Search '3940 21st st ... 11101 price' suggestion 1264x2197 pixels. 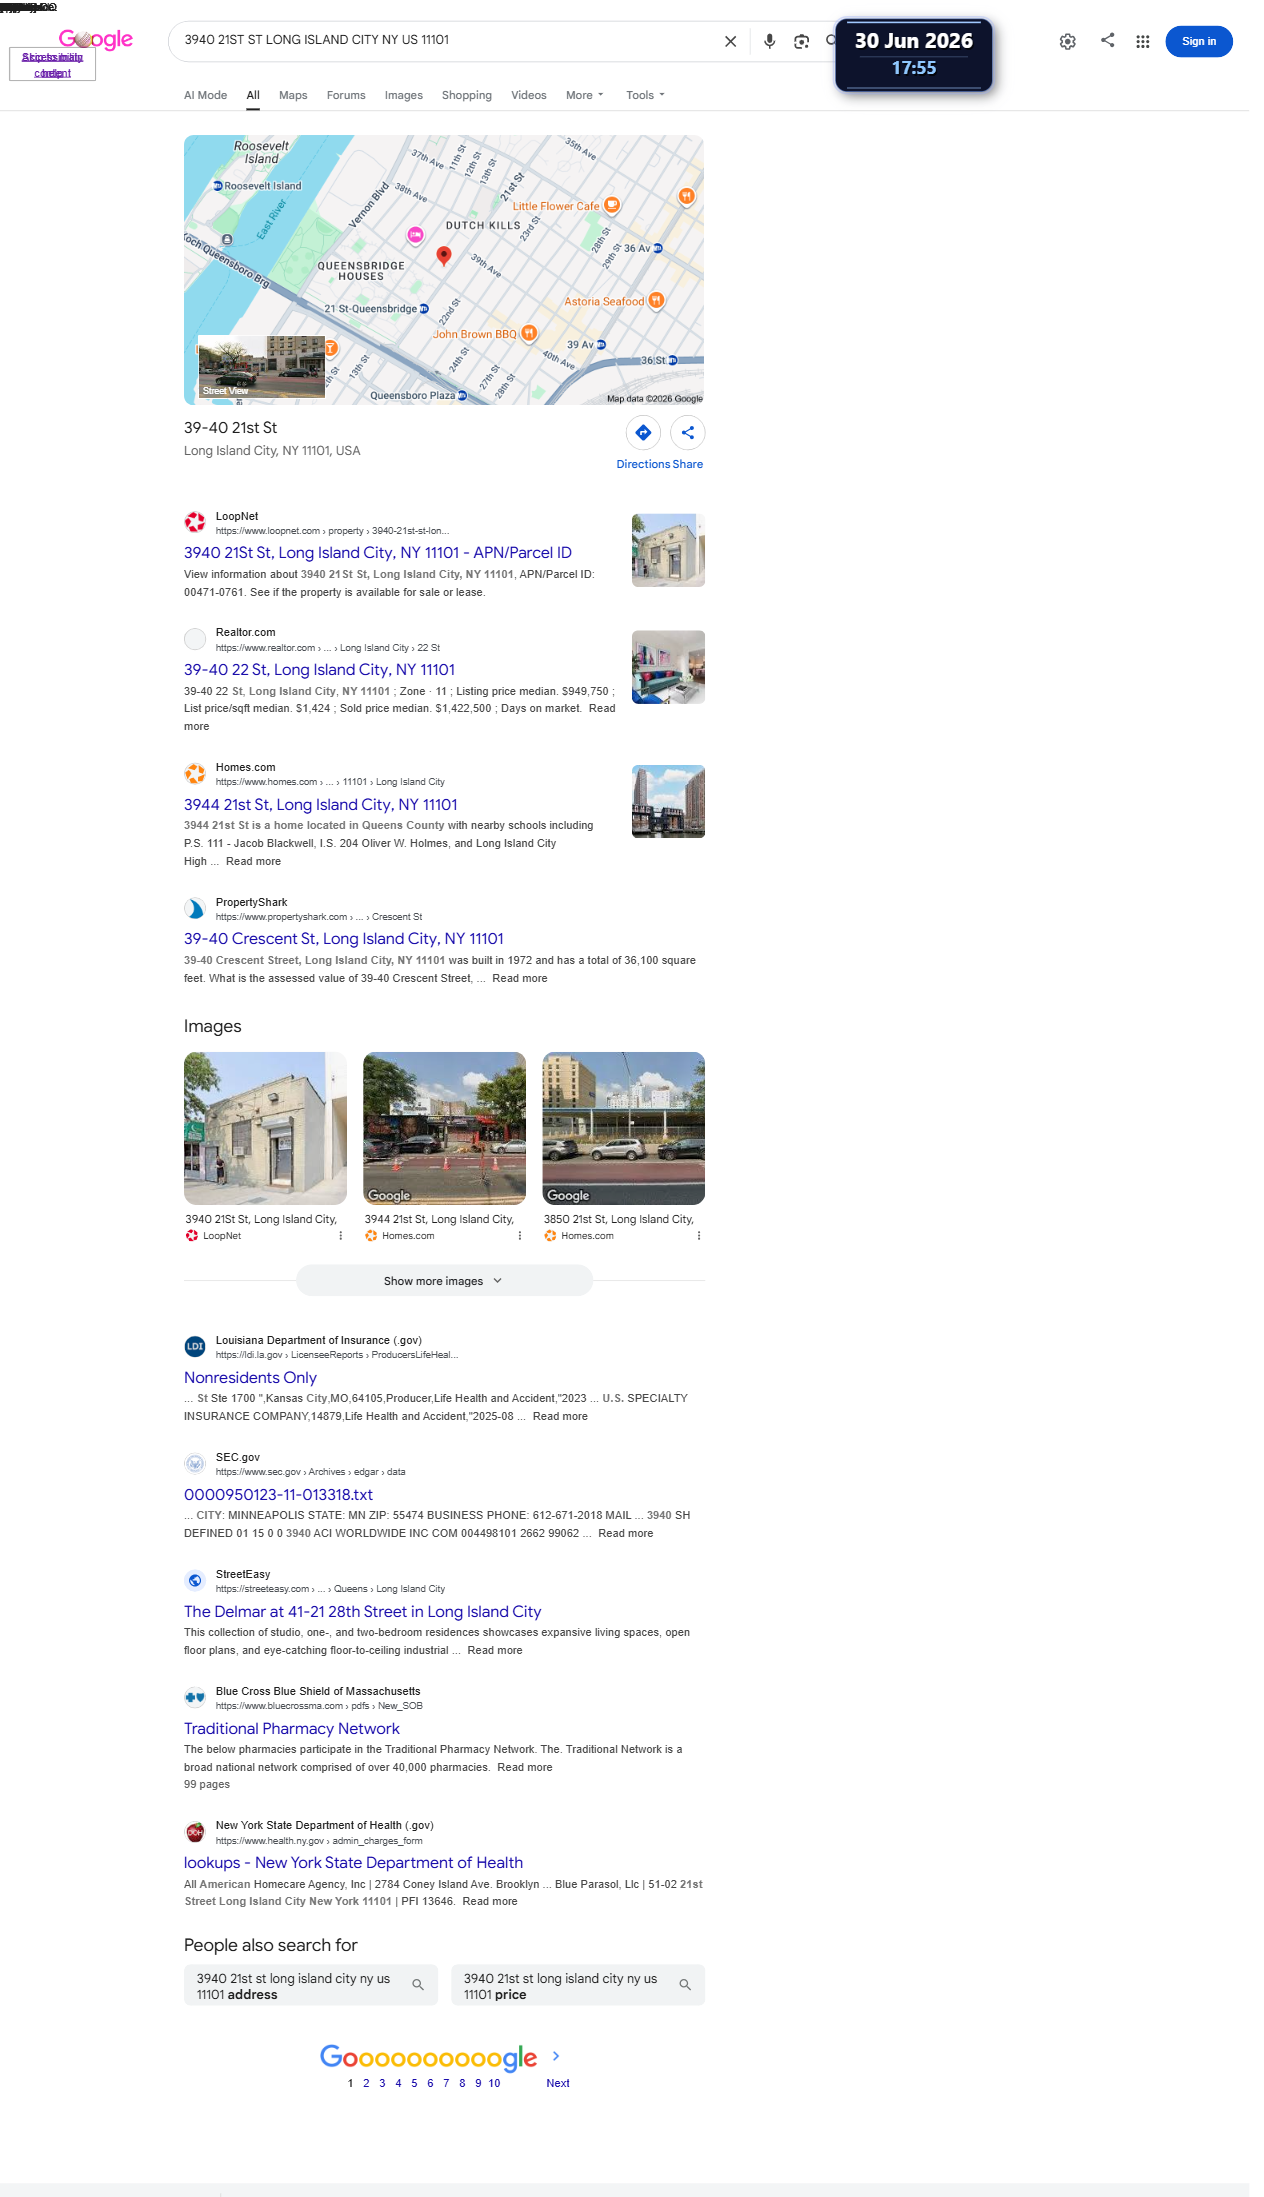click(x=578, y=1985)
